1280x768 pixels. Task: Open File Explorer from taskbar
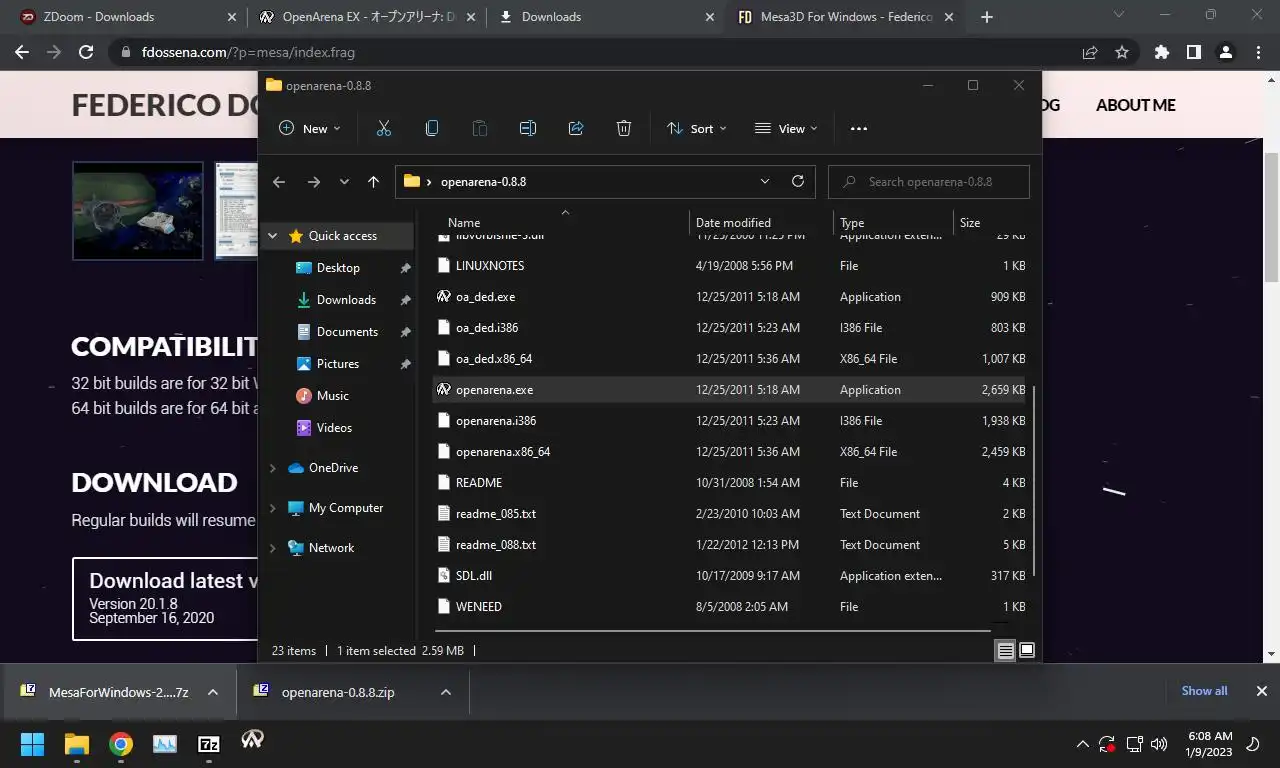[x=77, y=744]
